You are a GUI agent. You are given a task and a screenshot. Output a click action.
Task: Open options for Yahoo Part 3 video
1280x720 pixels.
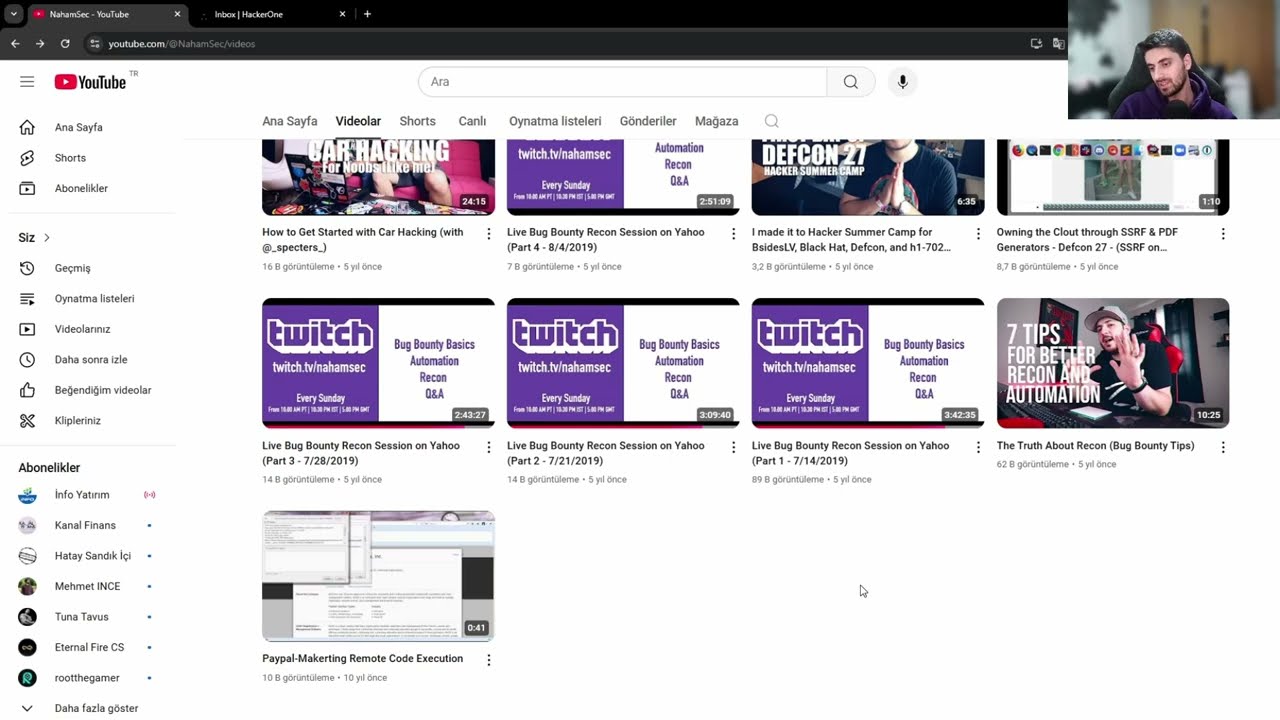pyautogui.click(x=489, y=447)
